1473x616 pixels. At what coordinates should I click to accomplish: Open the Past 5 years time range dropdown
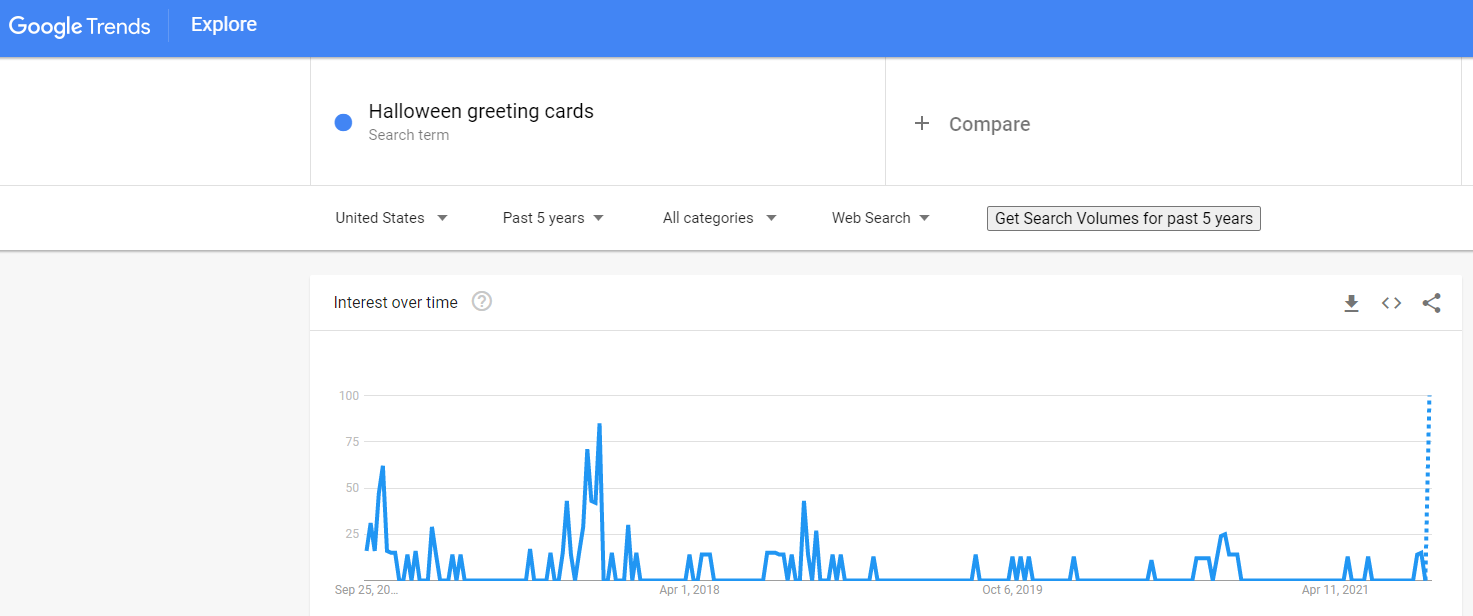pyautogui.click(x=553, y=218)
